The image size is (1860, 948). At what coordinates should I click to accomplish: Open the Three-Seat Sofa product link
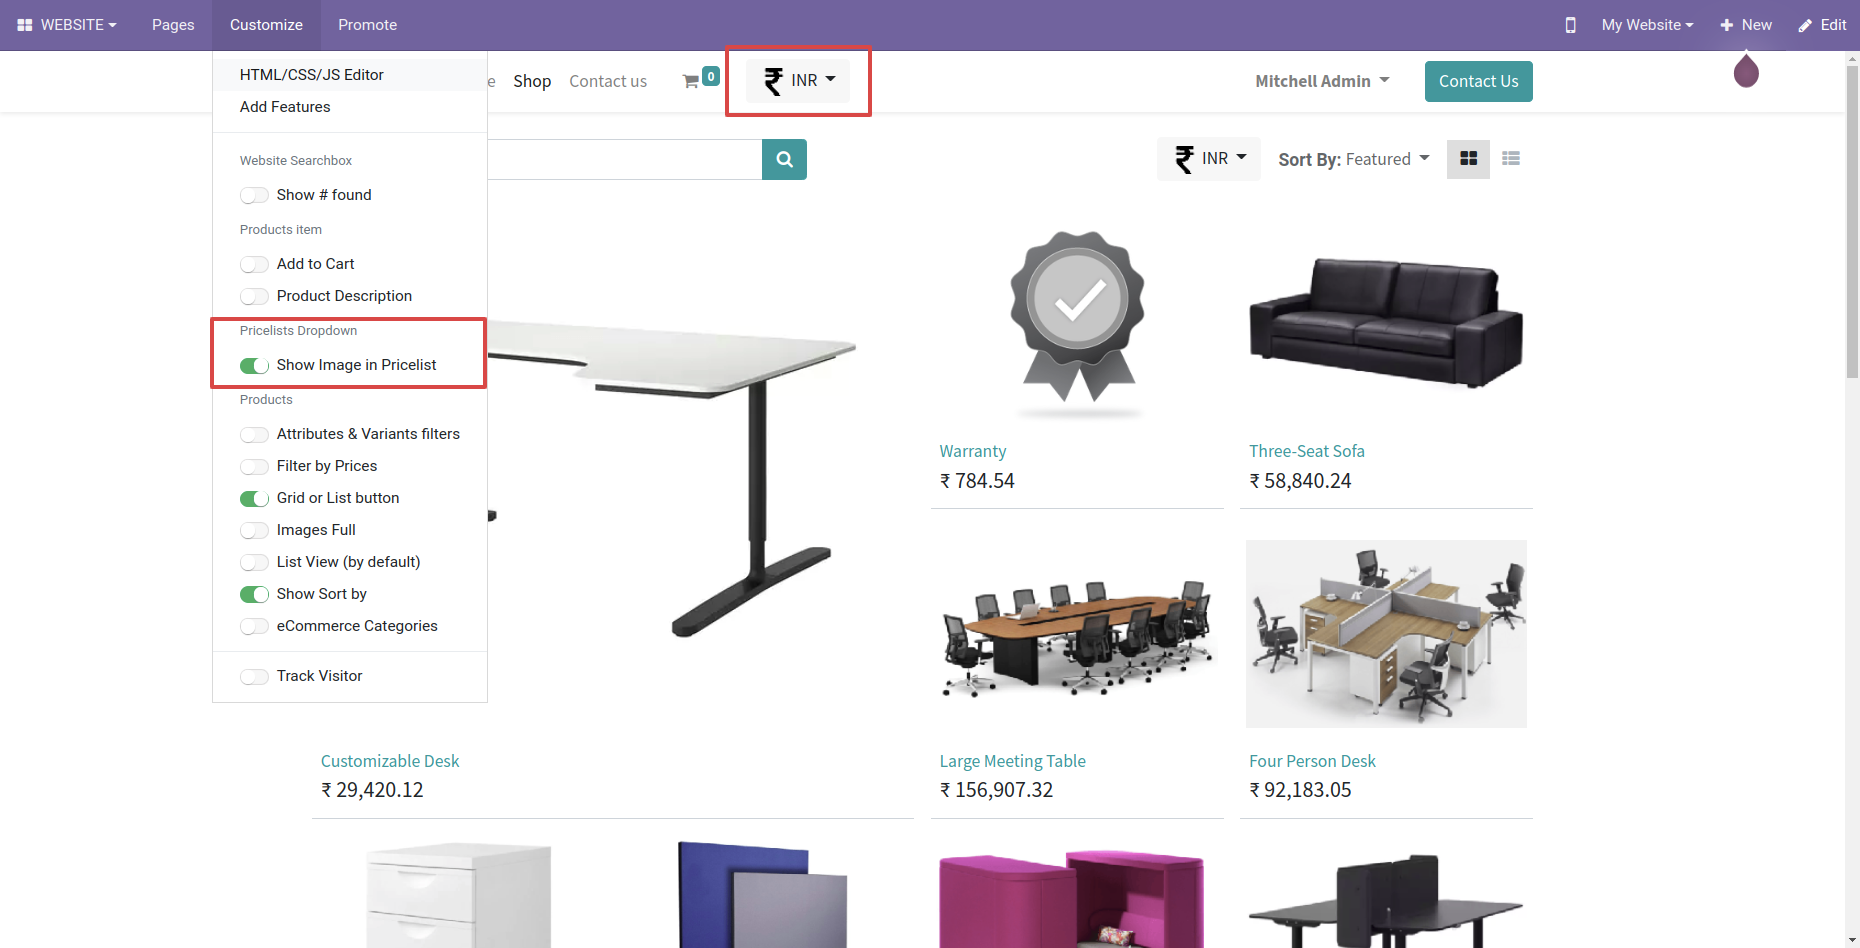point(1306,451)
